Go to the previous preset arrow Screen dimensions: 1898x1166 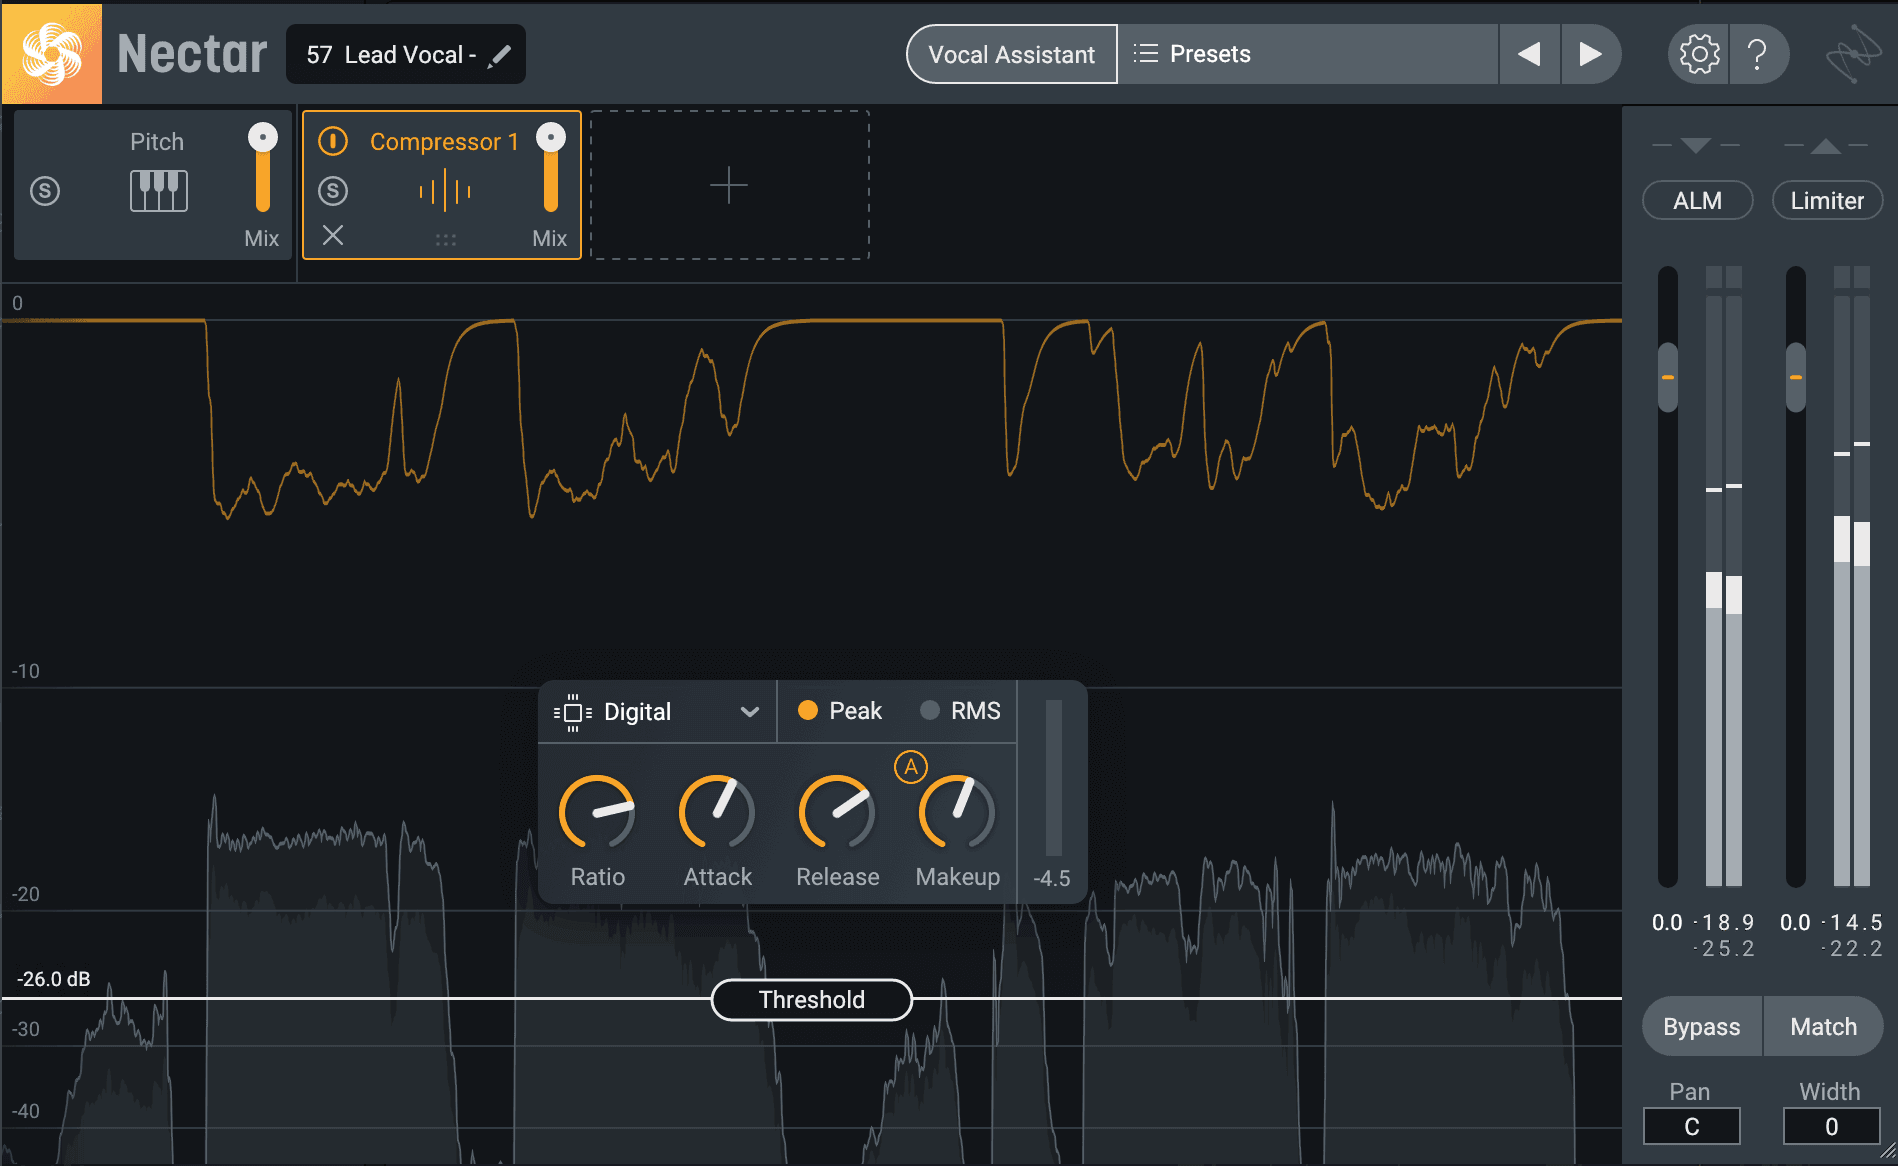click(x=1529, y=54)
